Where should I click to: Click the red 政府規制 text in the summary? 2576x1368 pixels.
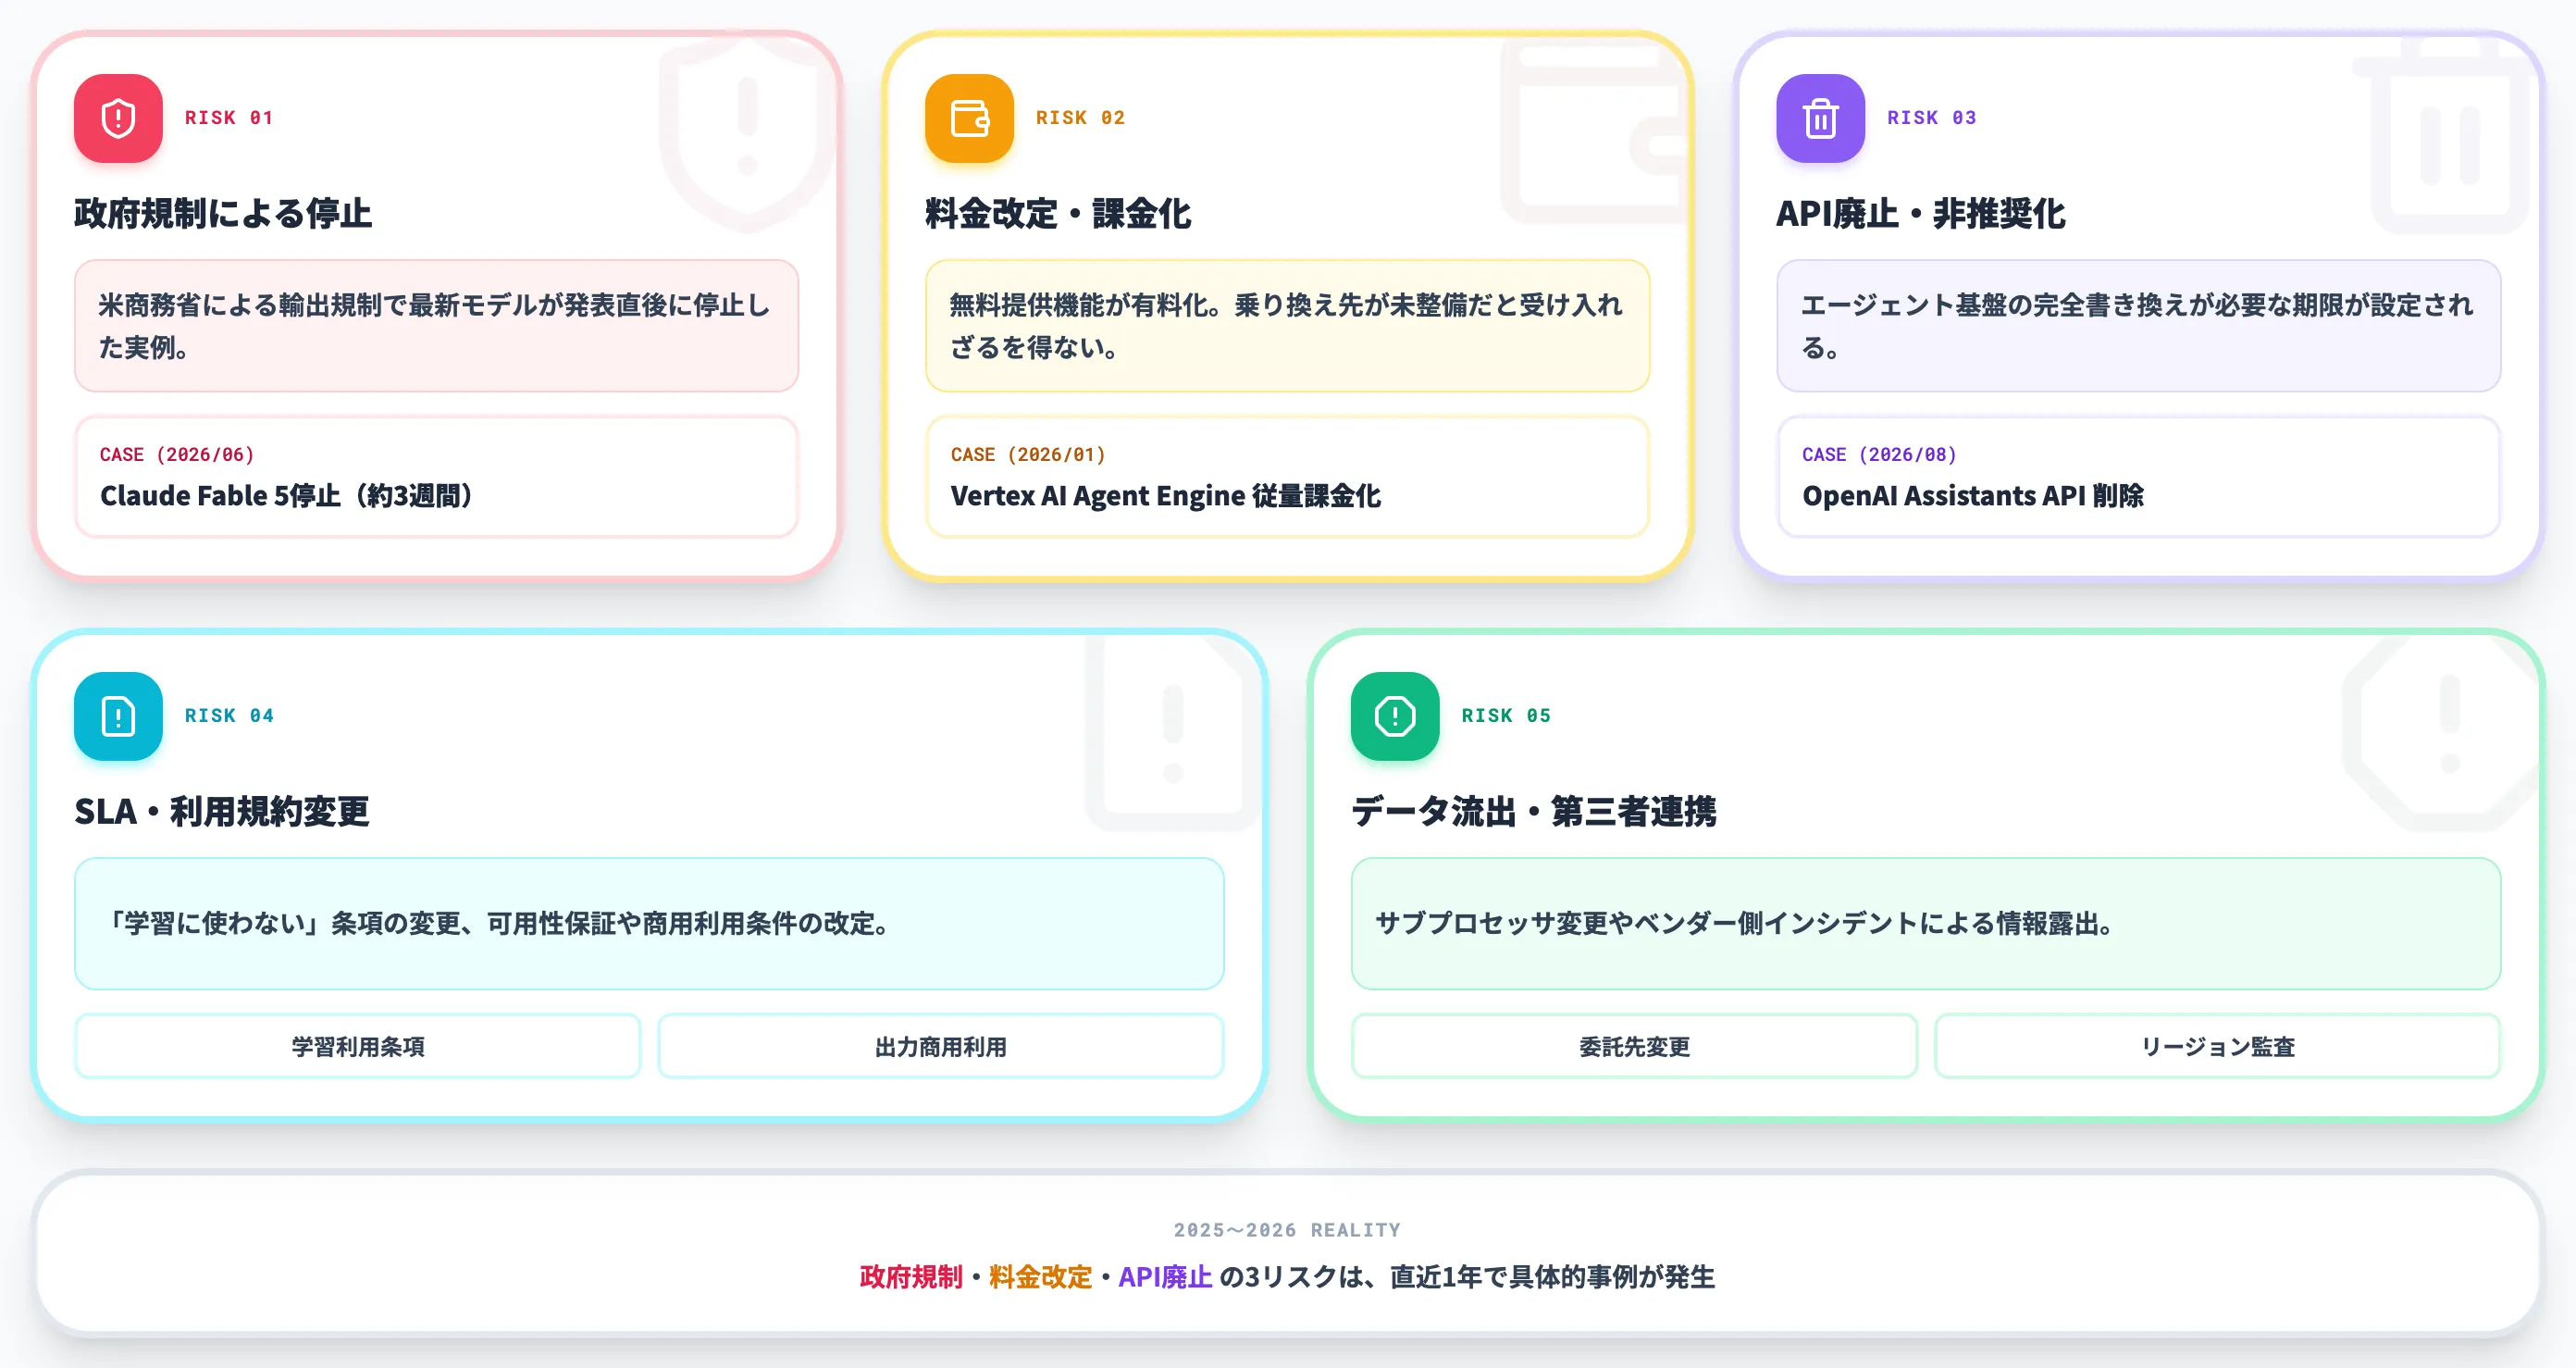pyautogui.click(x=911, y=1277)
